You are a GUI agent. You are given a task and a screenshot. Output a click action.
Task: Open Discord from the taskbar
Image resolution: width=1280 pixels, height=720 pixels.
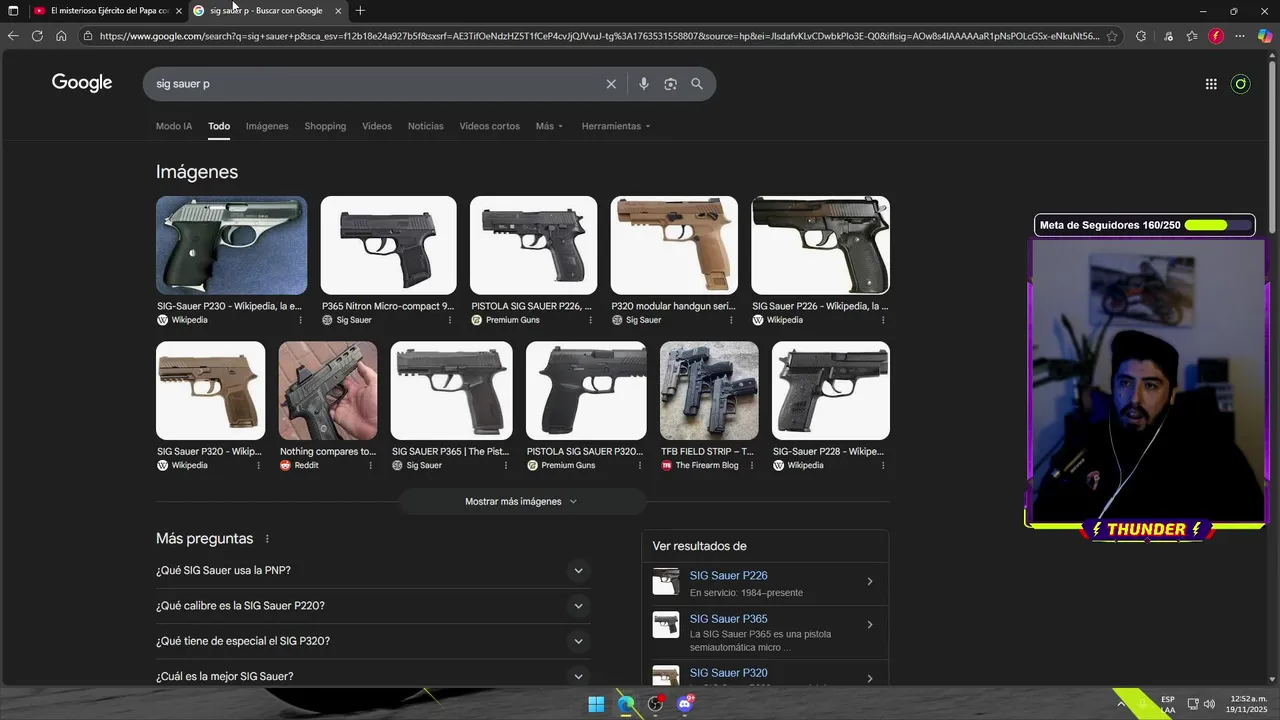[686, 704]
